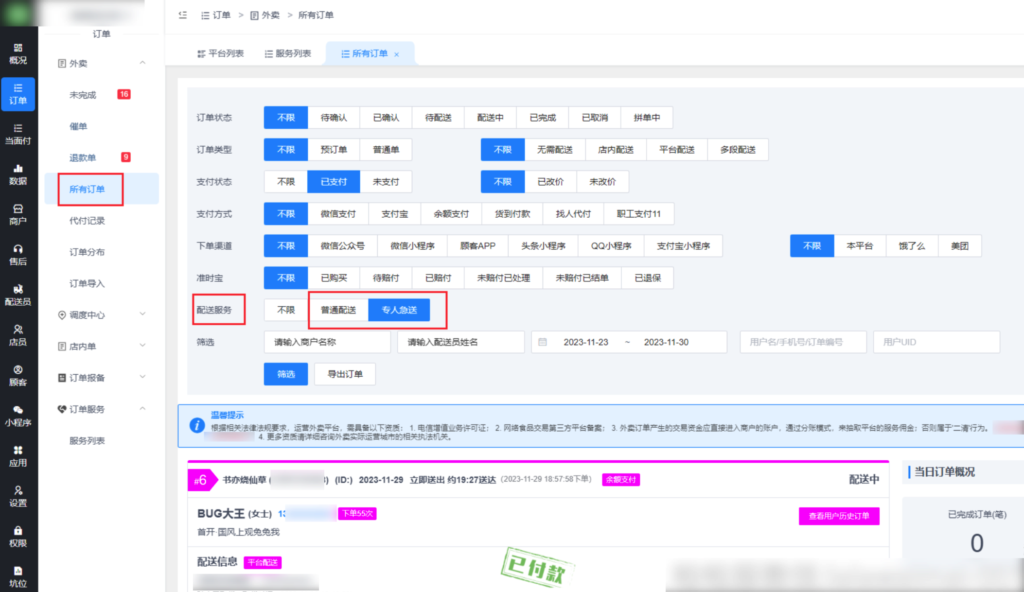Choose 专人急送 delivery service option
Image resolution: width=1024 pixels, height=592 pixels.
click(399, 310)
